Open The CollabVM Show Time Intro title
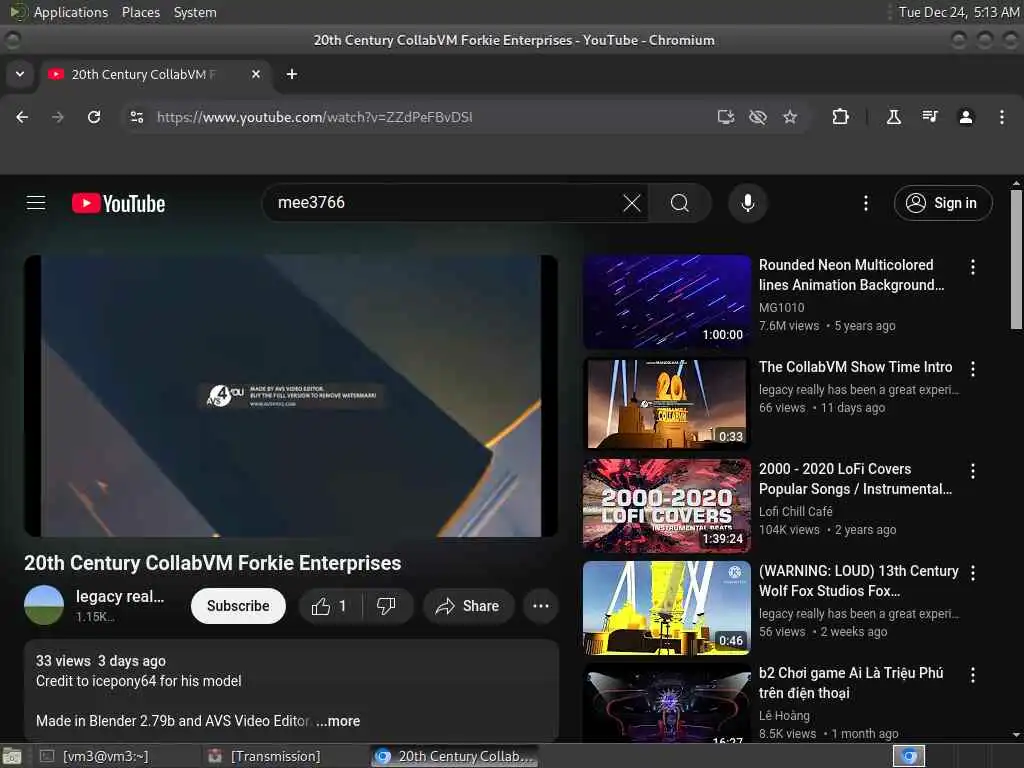 click(x=856, y=367)
